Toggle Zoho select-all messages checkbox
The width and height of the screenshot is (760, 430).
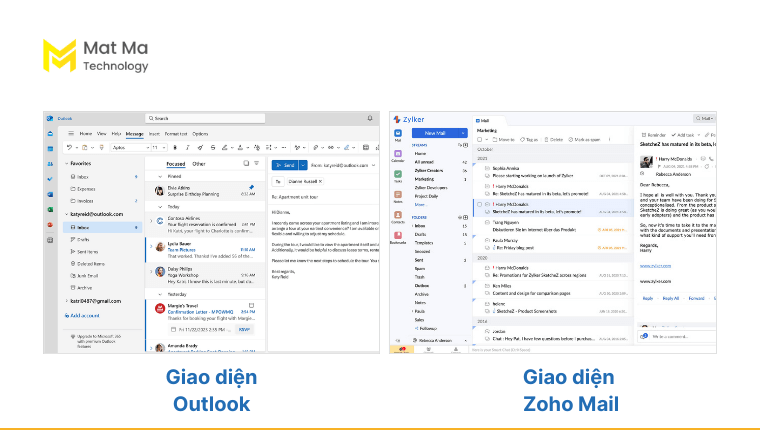479,140
